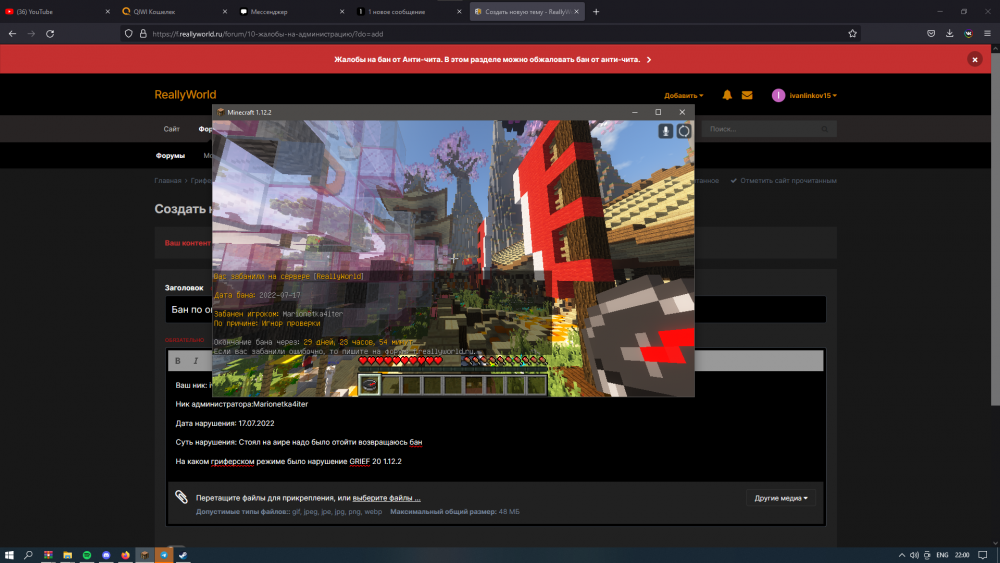Open File Explorer from the taskbar
Viewport: 1000px width, 563px height.
(67, 555)
